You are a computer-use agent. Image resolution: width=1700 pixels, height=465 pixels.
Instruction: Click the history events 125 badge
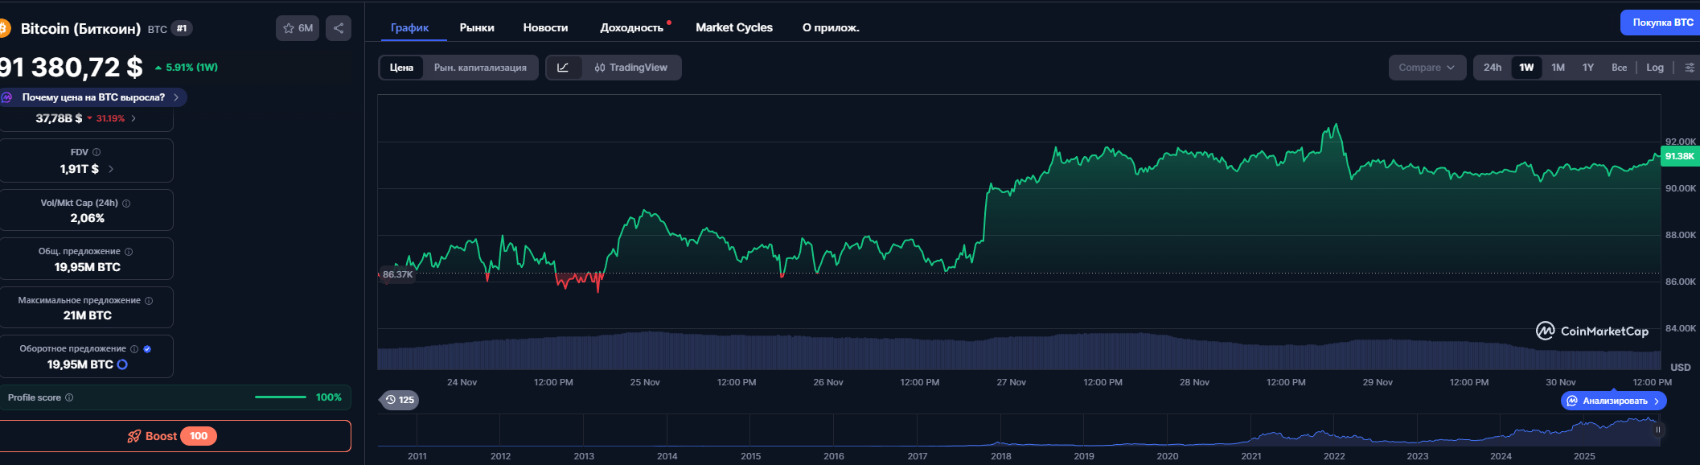coord(399,400)
